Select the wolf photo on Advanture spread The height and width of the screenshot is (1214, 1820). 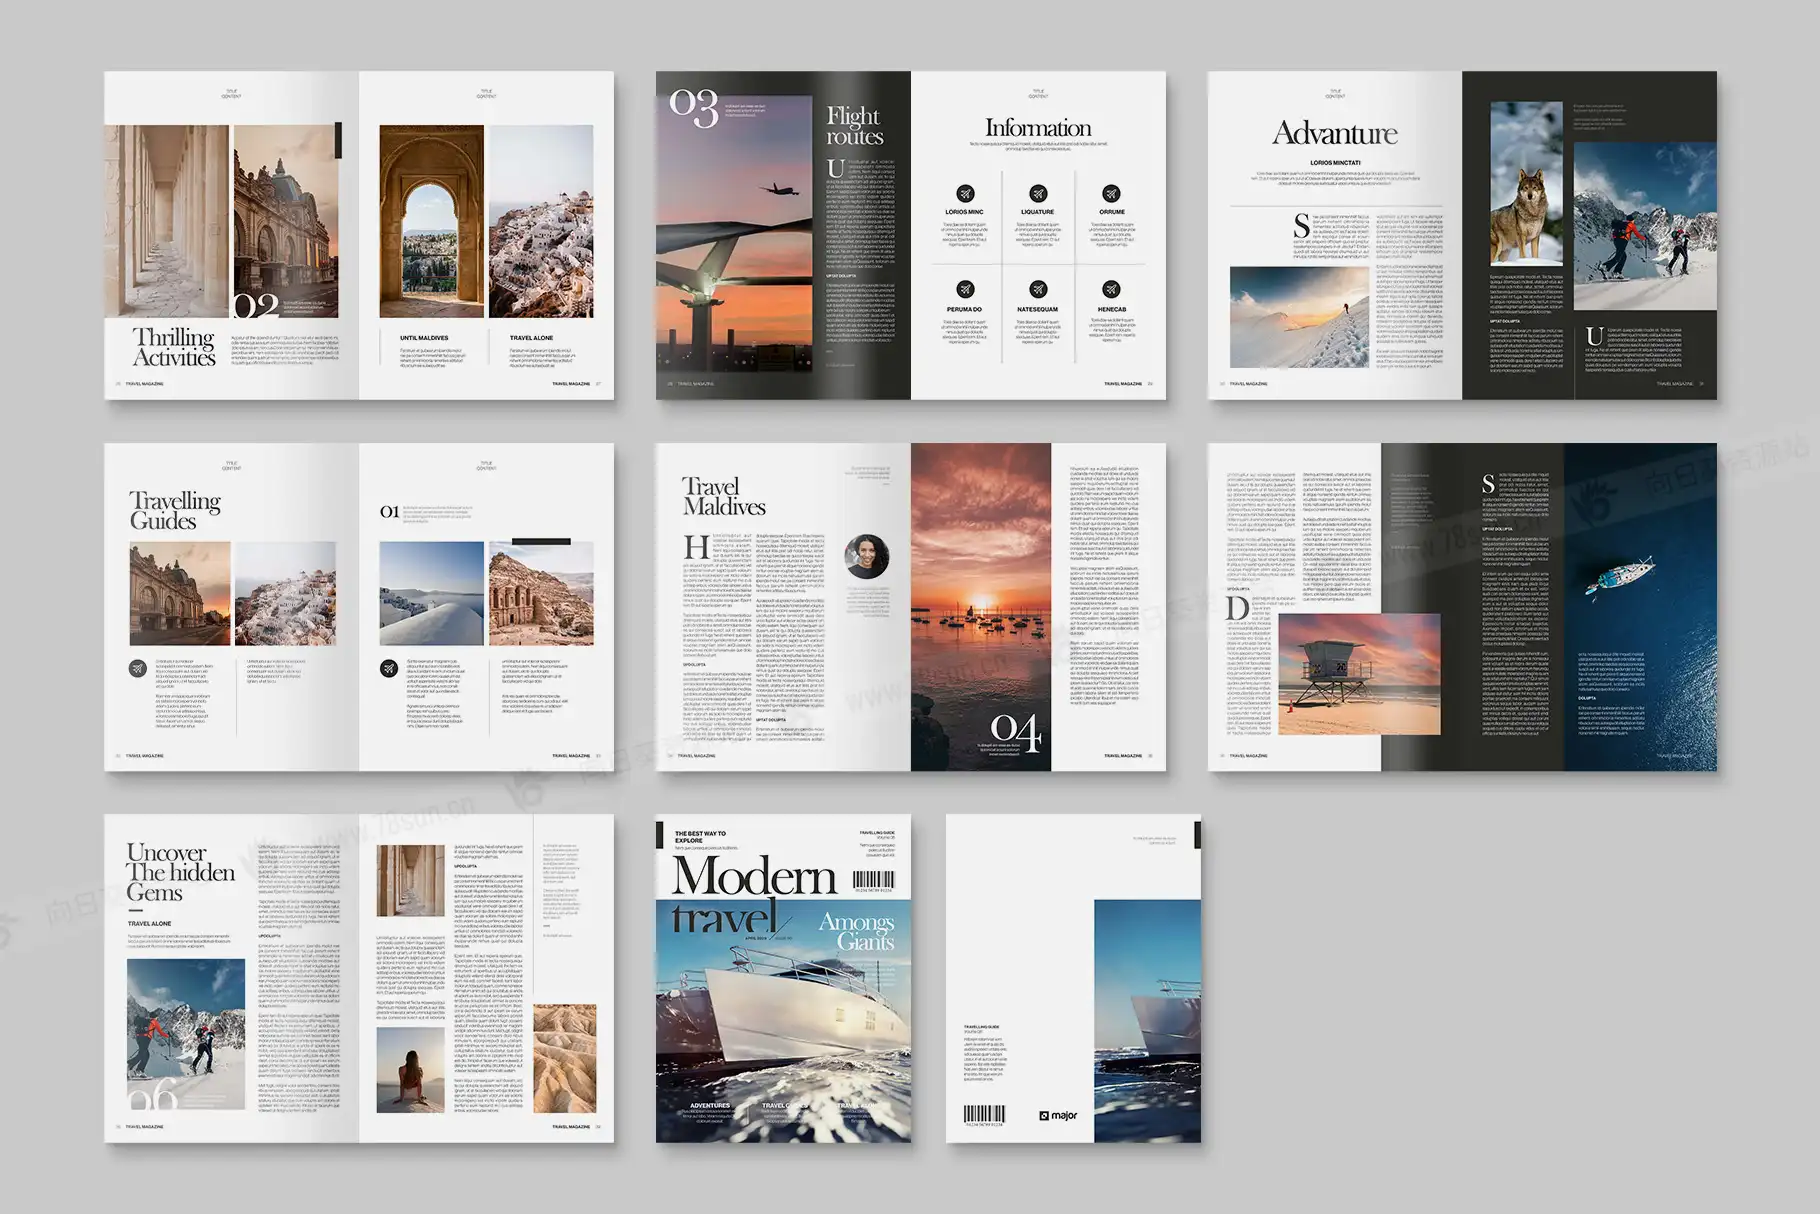click(1526, 183)
